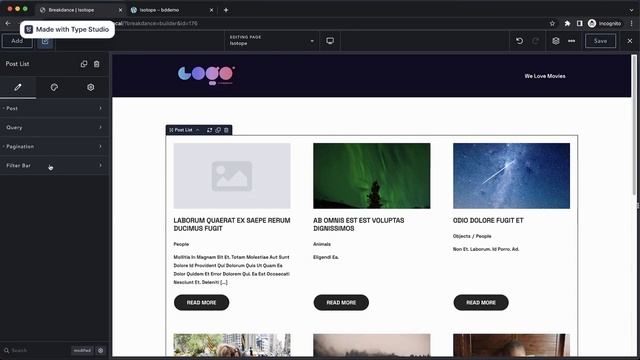Toggle the browser side panel icon
Screen dimensions: 640x360
point(579,24)
